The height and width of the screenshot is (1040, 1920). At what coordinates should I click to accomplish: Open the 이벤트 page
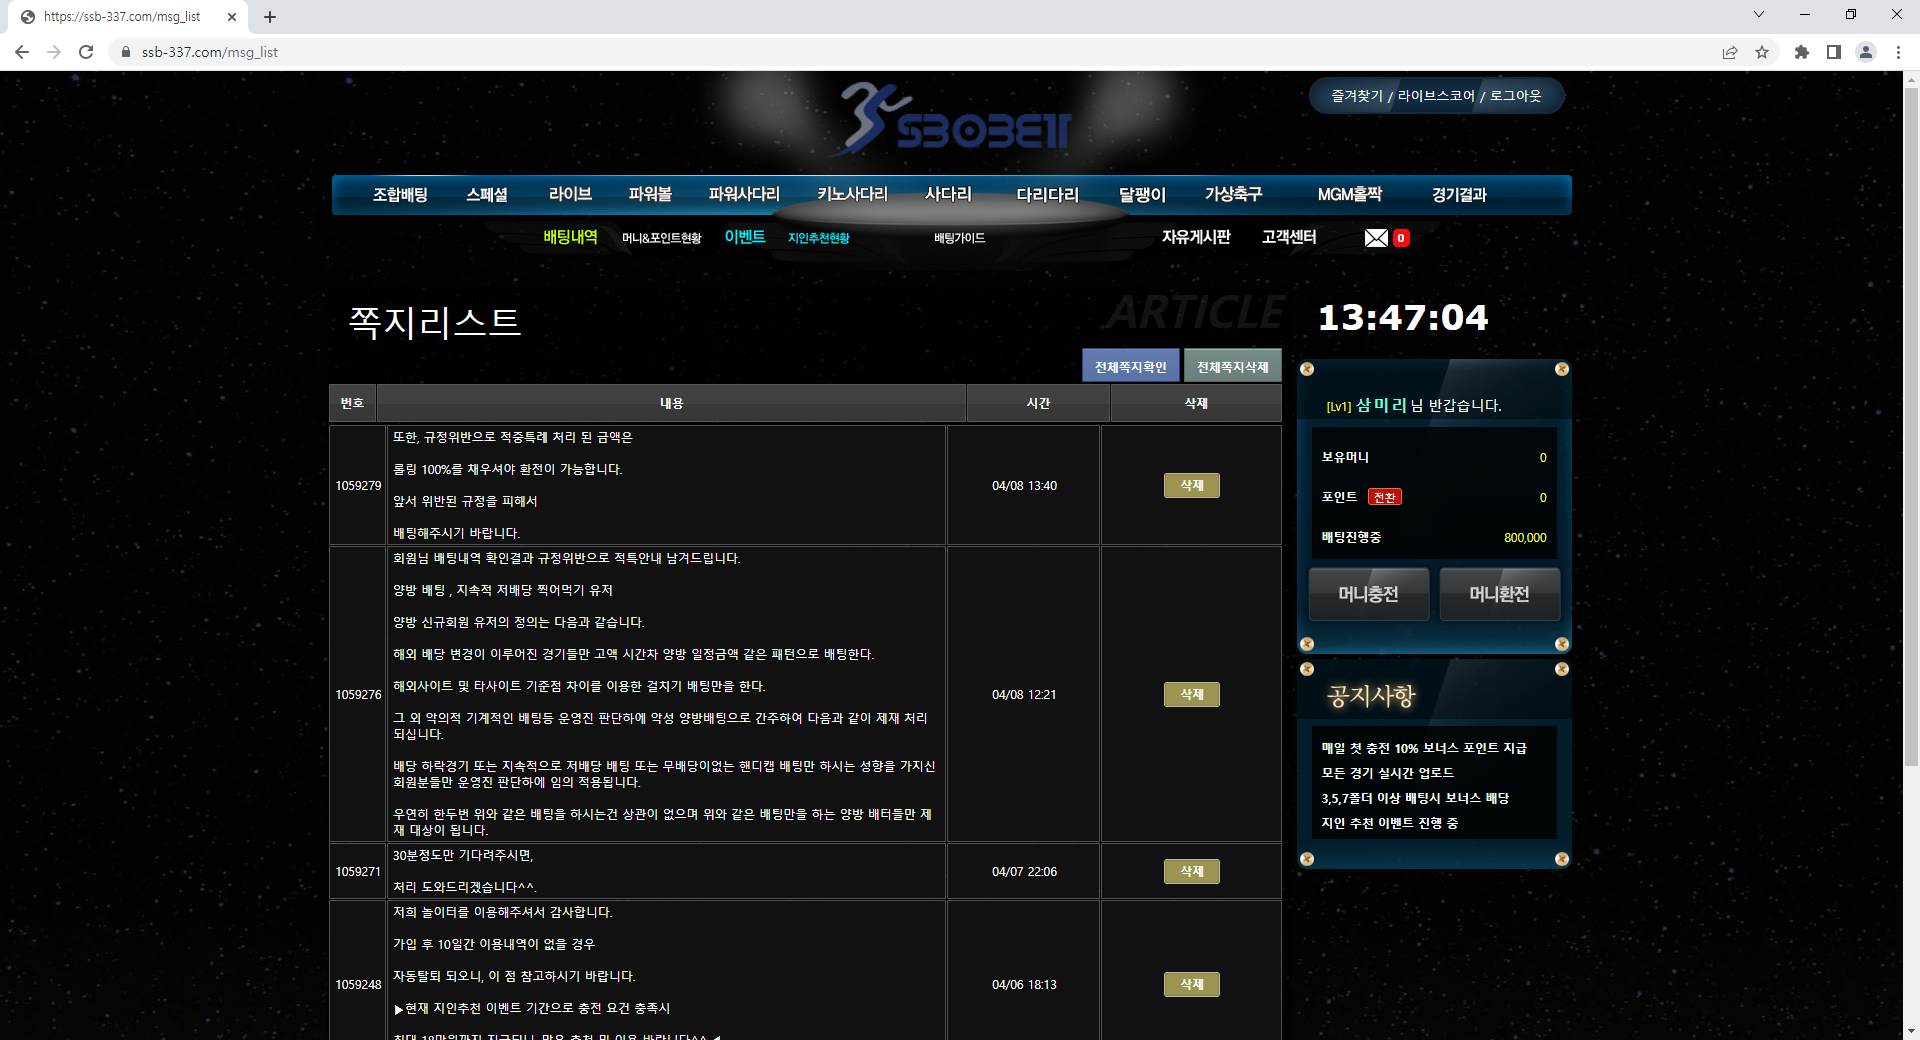[x=745, y=237]
